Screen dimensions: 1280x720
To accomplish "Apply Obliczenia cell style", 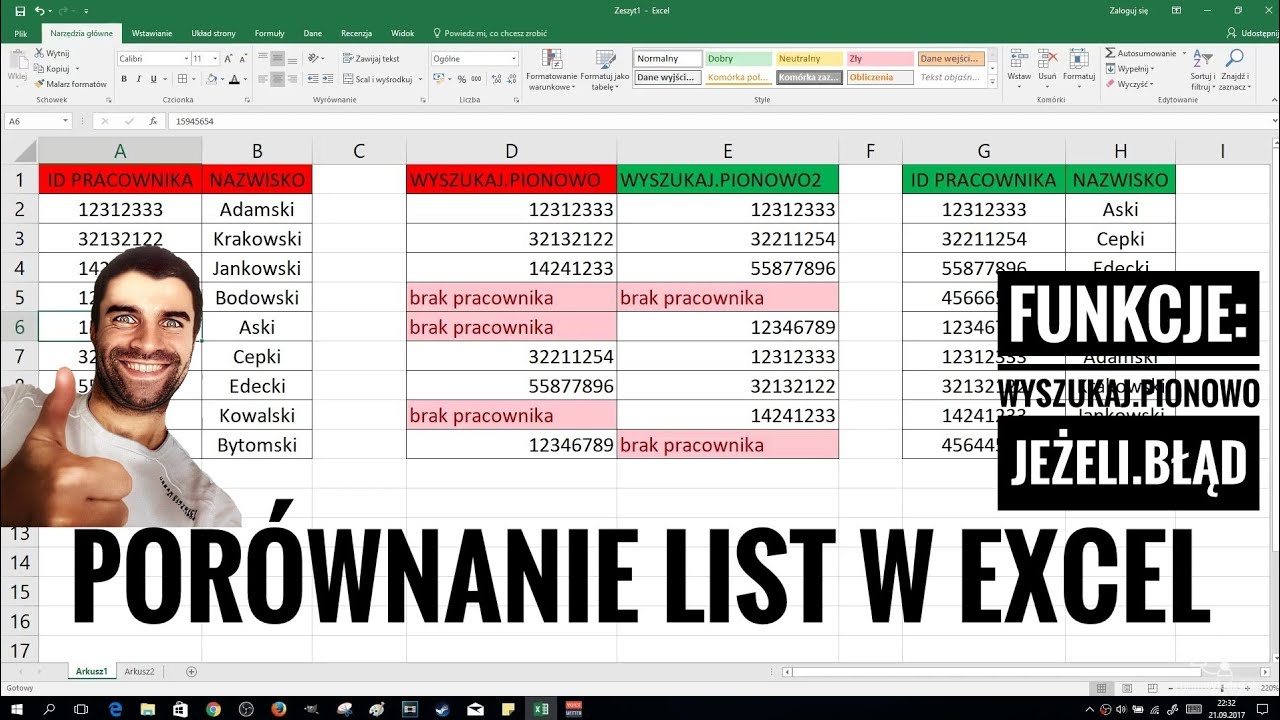I will (880, 77).
